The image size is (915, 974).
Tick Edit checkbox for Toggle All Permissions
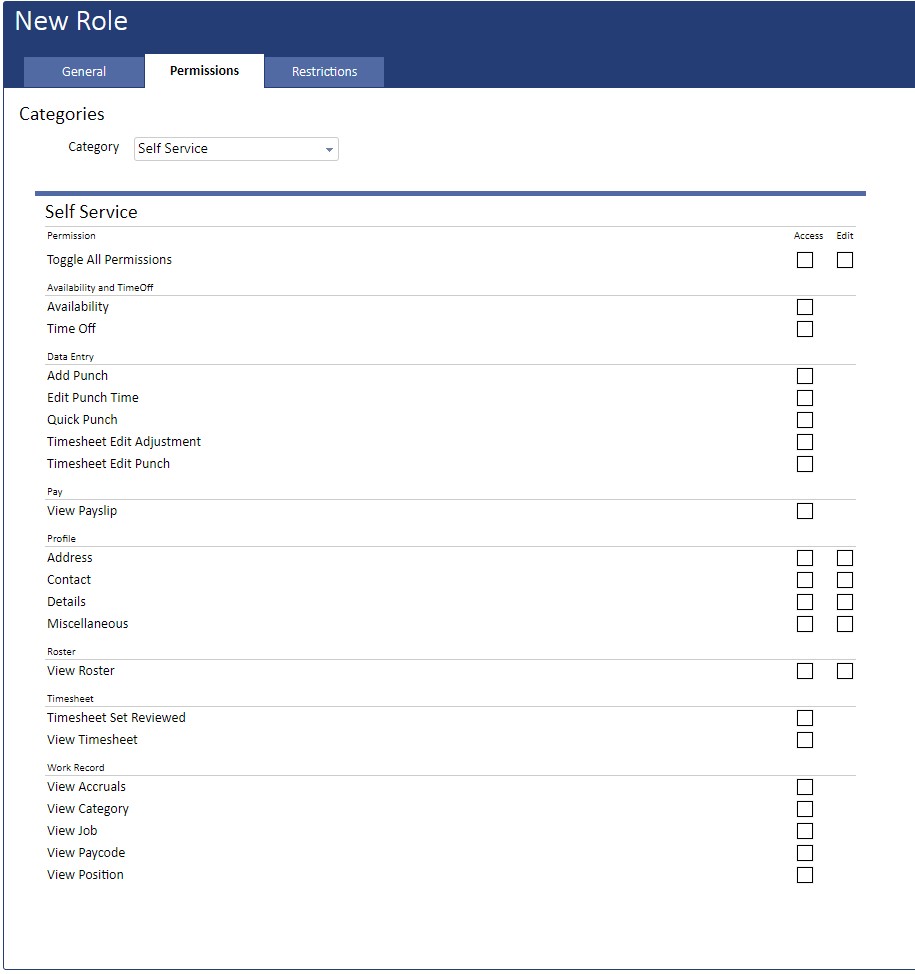pyautogui.click(x=844, y=260)
